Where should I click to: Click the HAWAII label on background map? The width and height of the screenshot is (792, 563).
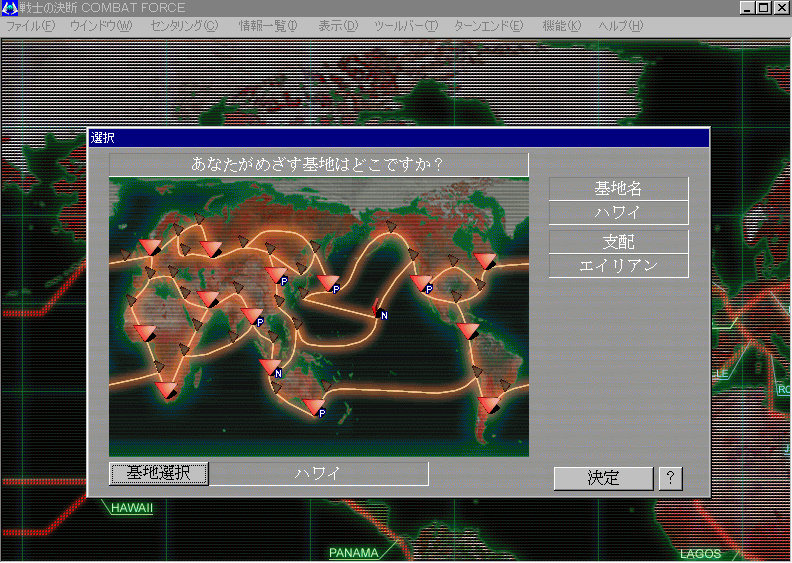[x=131, y=508]
